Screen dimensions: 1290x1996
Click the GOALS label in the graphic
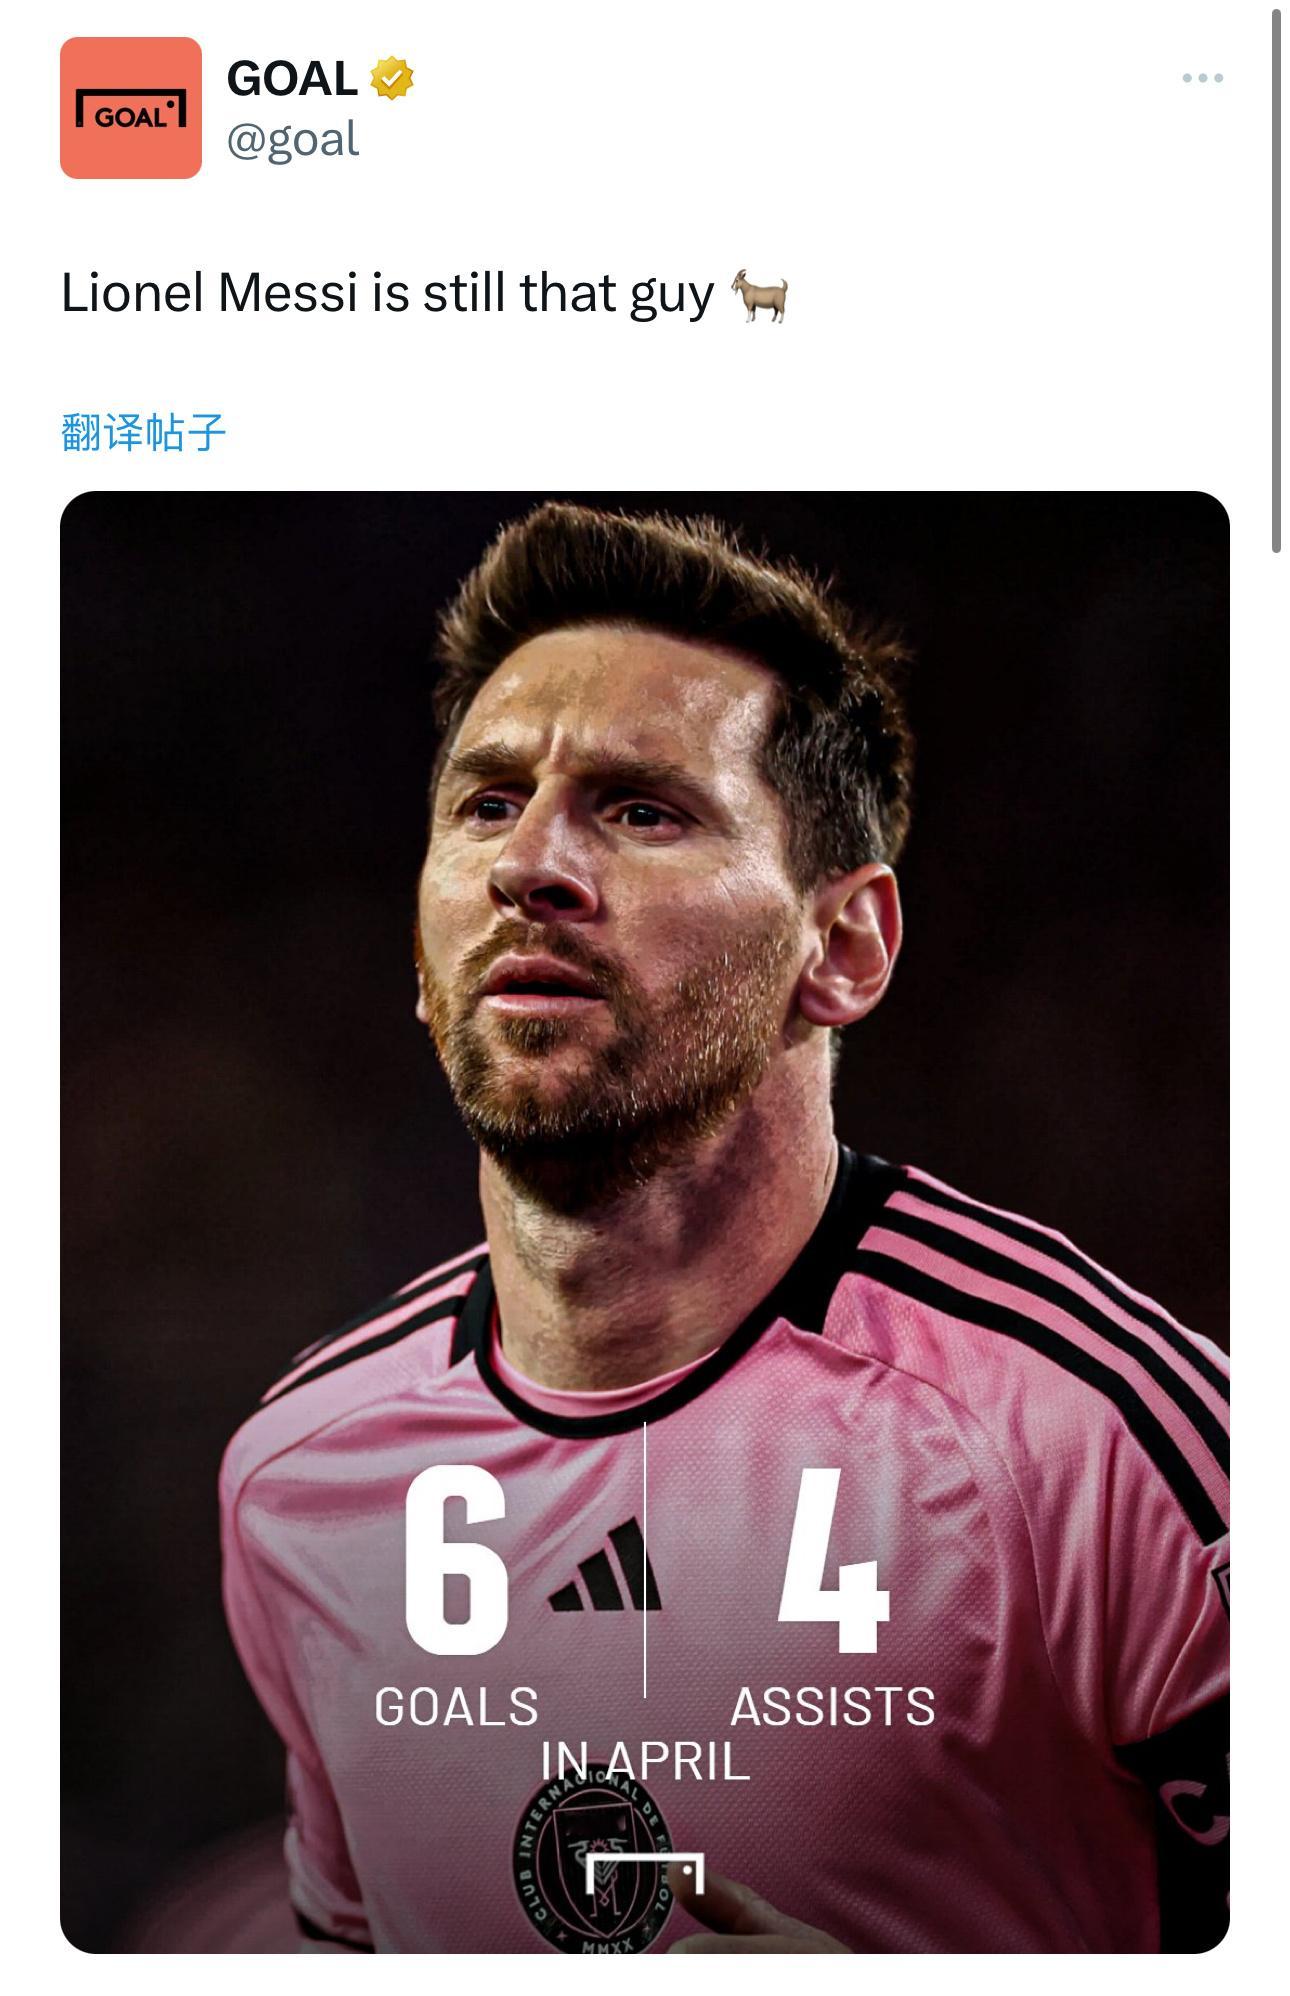[456, 1706]
